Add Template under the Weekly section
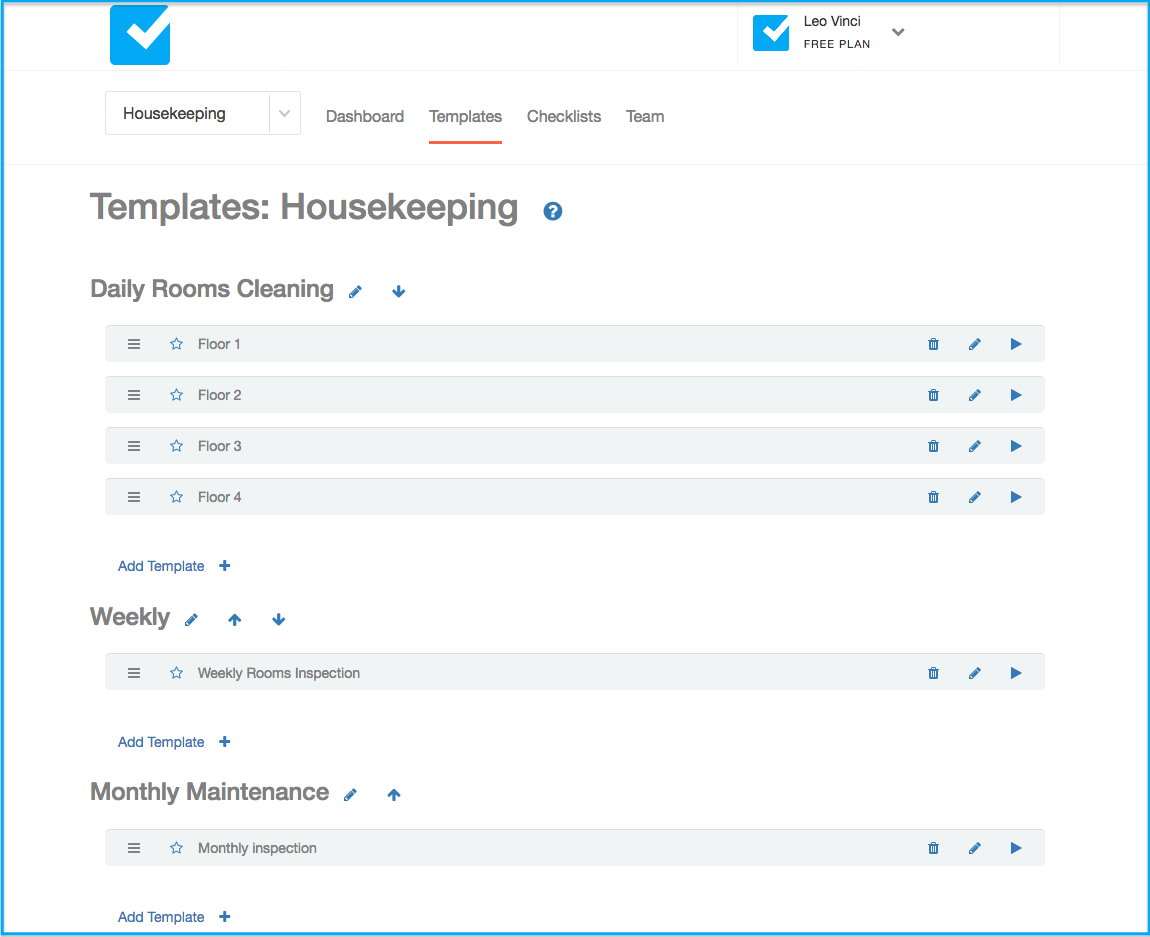This screenshot has height=937, width=1150. pos(174,742)
